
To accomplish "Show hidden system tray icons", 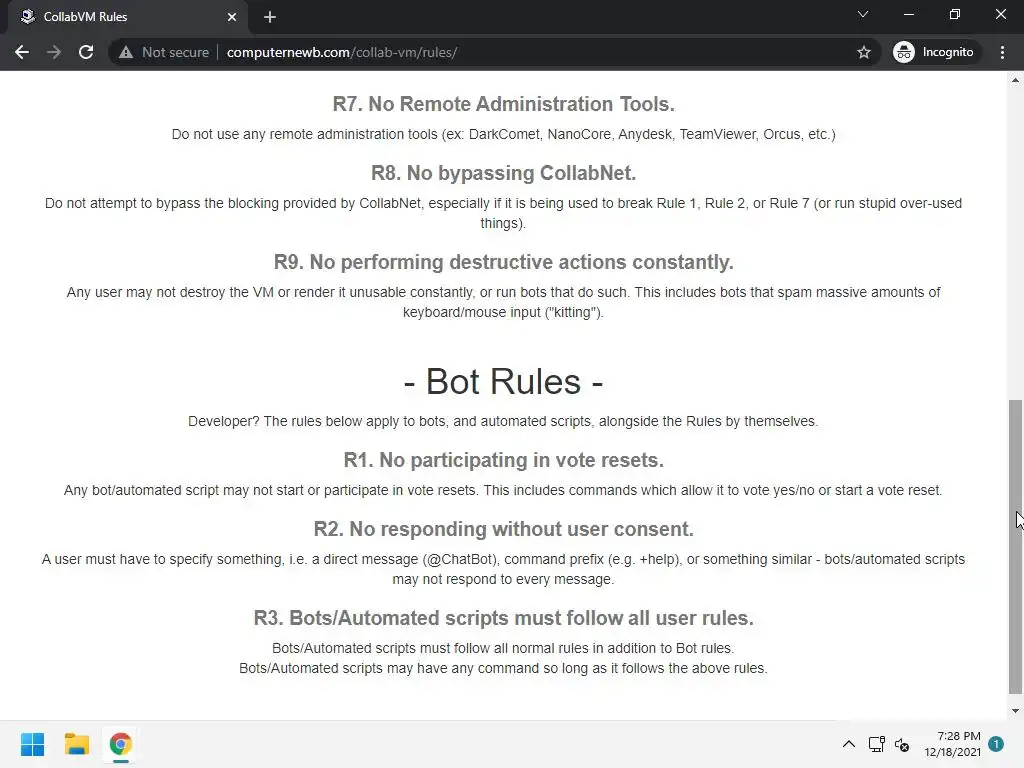I will [x=848, y=744].
